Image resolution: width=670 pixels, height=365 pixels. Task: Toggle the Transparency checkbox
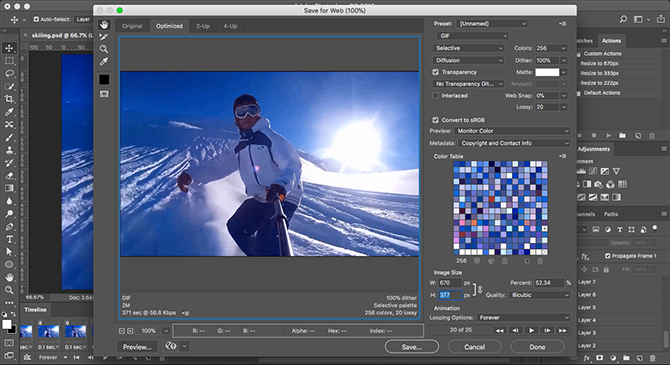435,72
